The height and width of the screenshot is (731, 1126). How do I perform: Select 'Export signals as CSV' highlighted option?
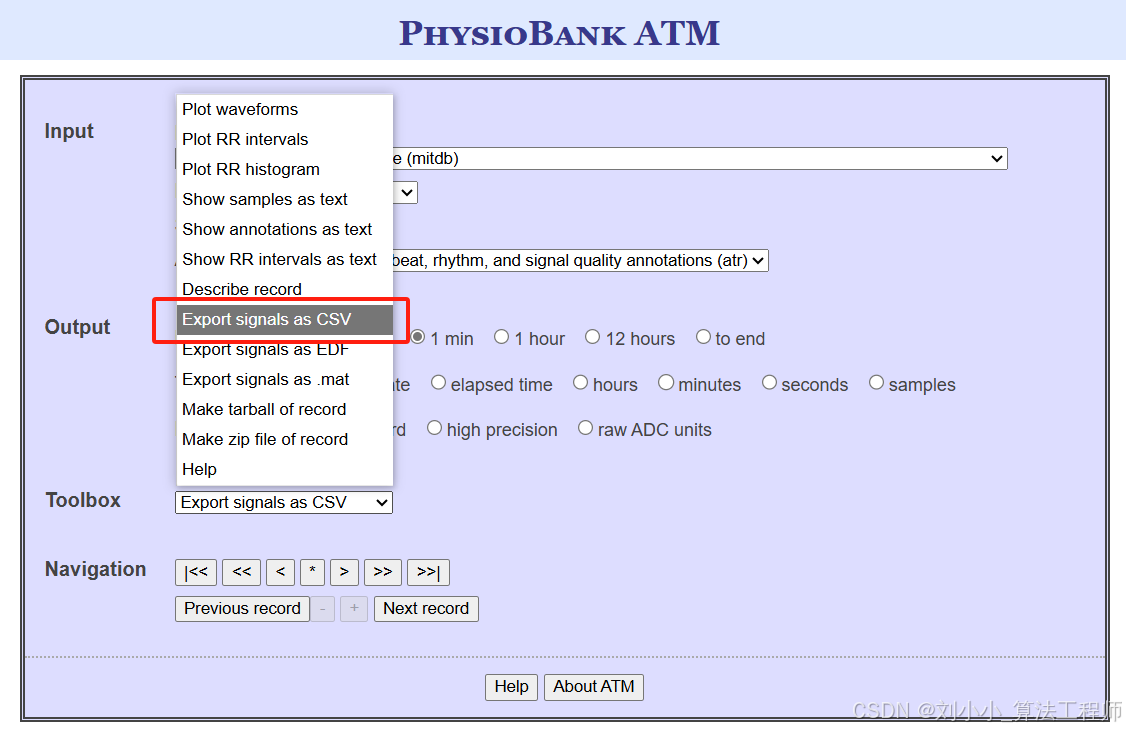(284, 320)
